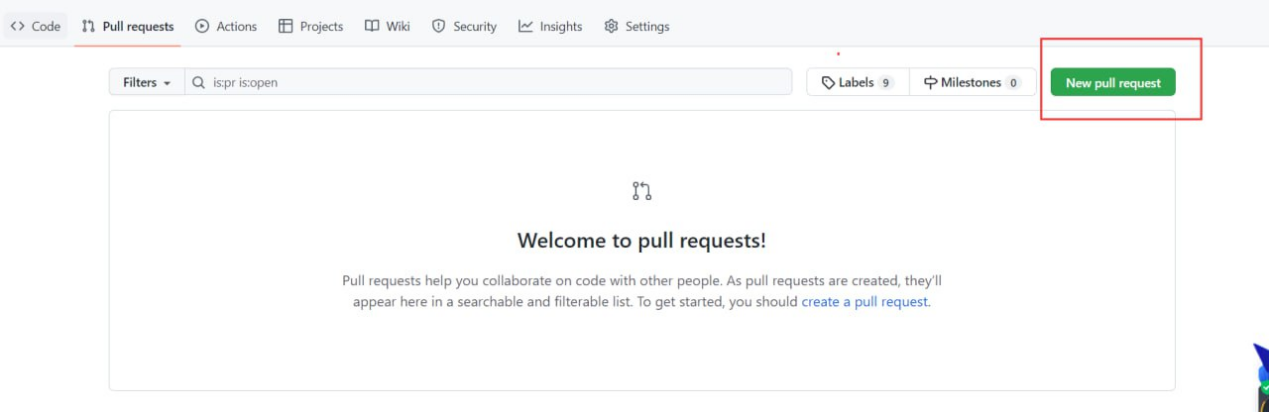The width and height of the screenshot is (1269, 412).
Task: Expand the Filters dropdown
Action: pos(146,83)
